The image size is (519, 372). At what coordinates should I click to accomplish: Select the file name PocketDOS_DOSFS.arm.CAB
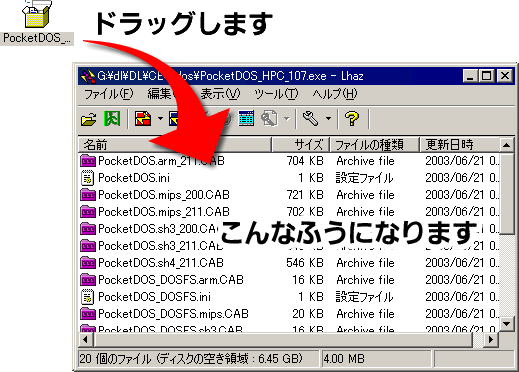pos(171,280)
